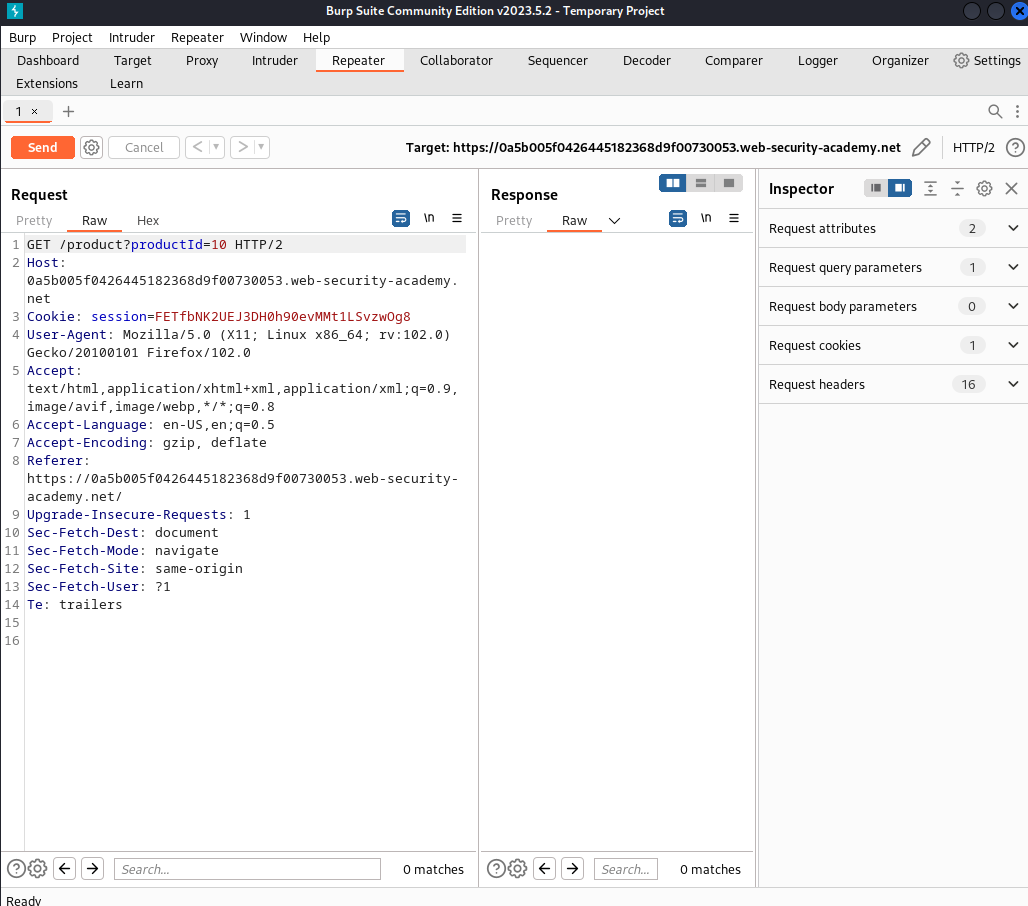Open the Help menu

(317, 37)
